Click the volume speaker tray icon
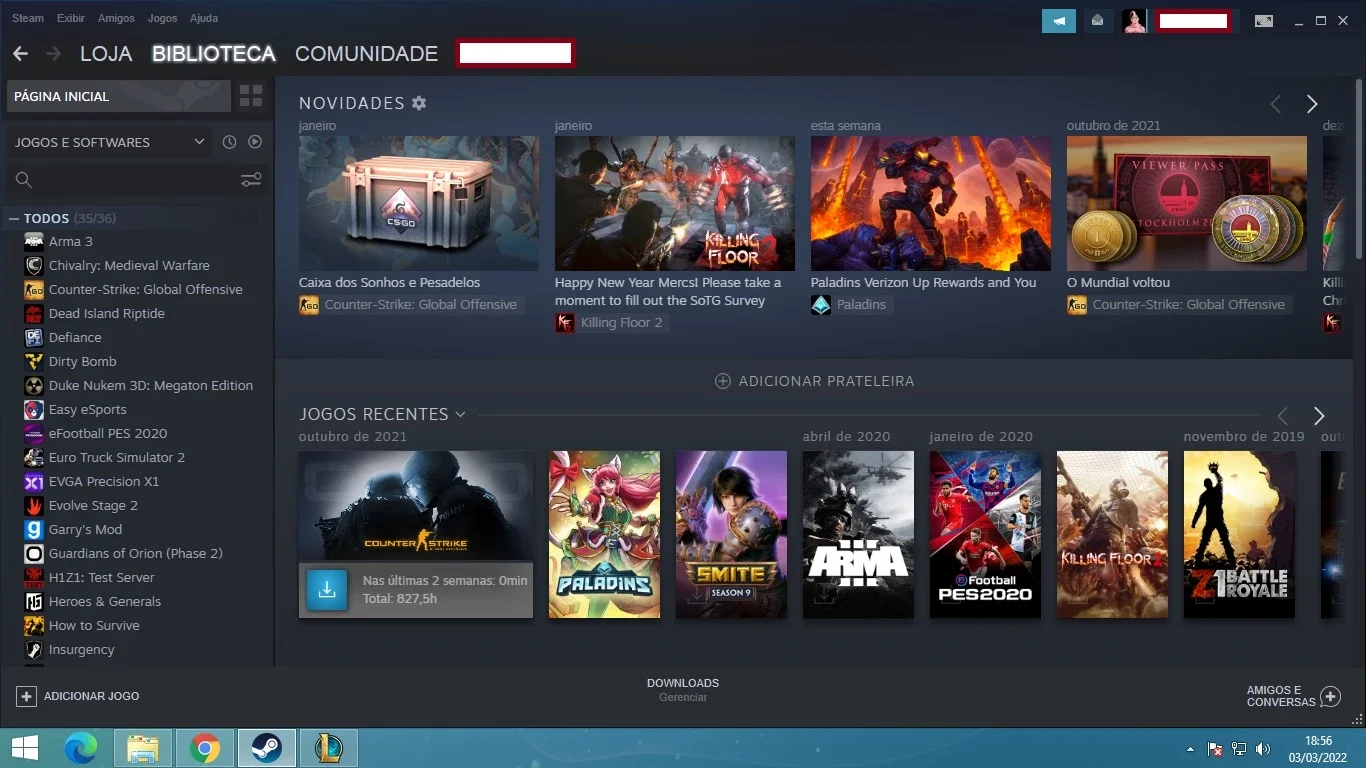The height and width of the screenshot is (768, 1366). pyautogui.click(x=1263, y=748)
